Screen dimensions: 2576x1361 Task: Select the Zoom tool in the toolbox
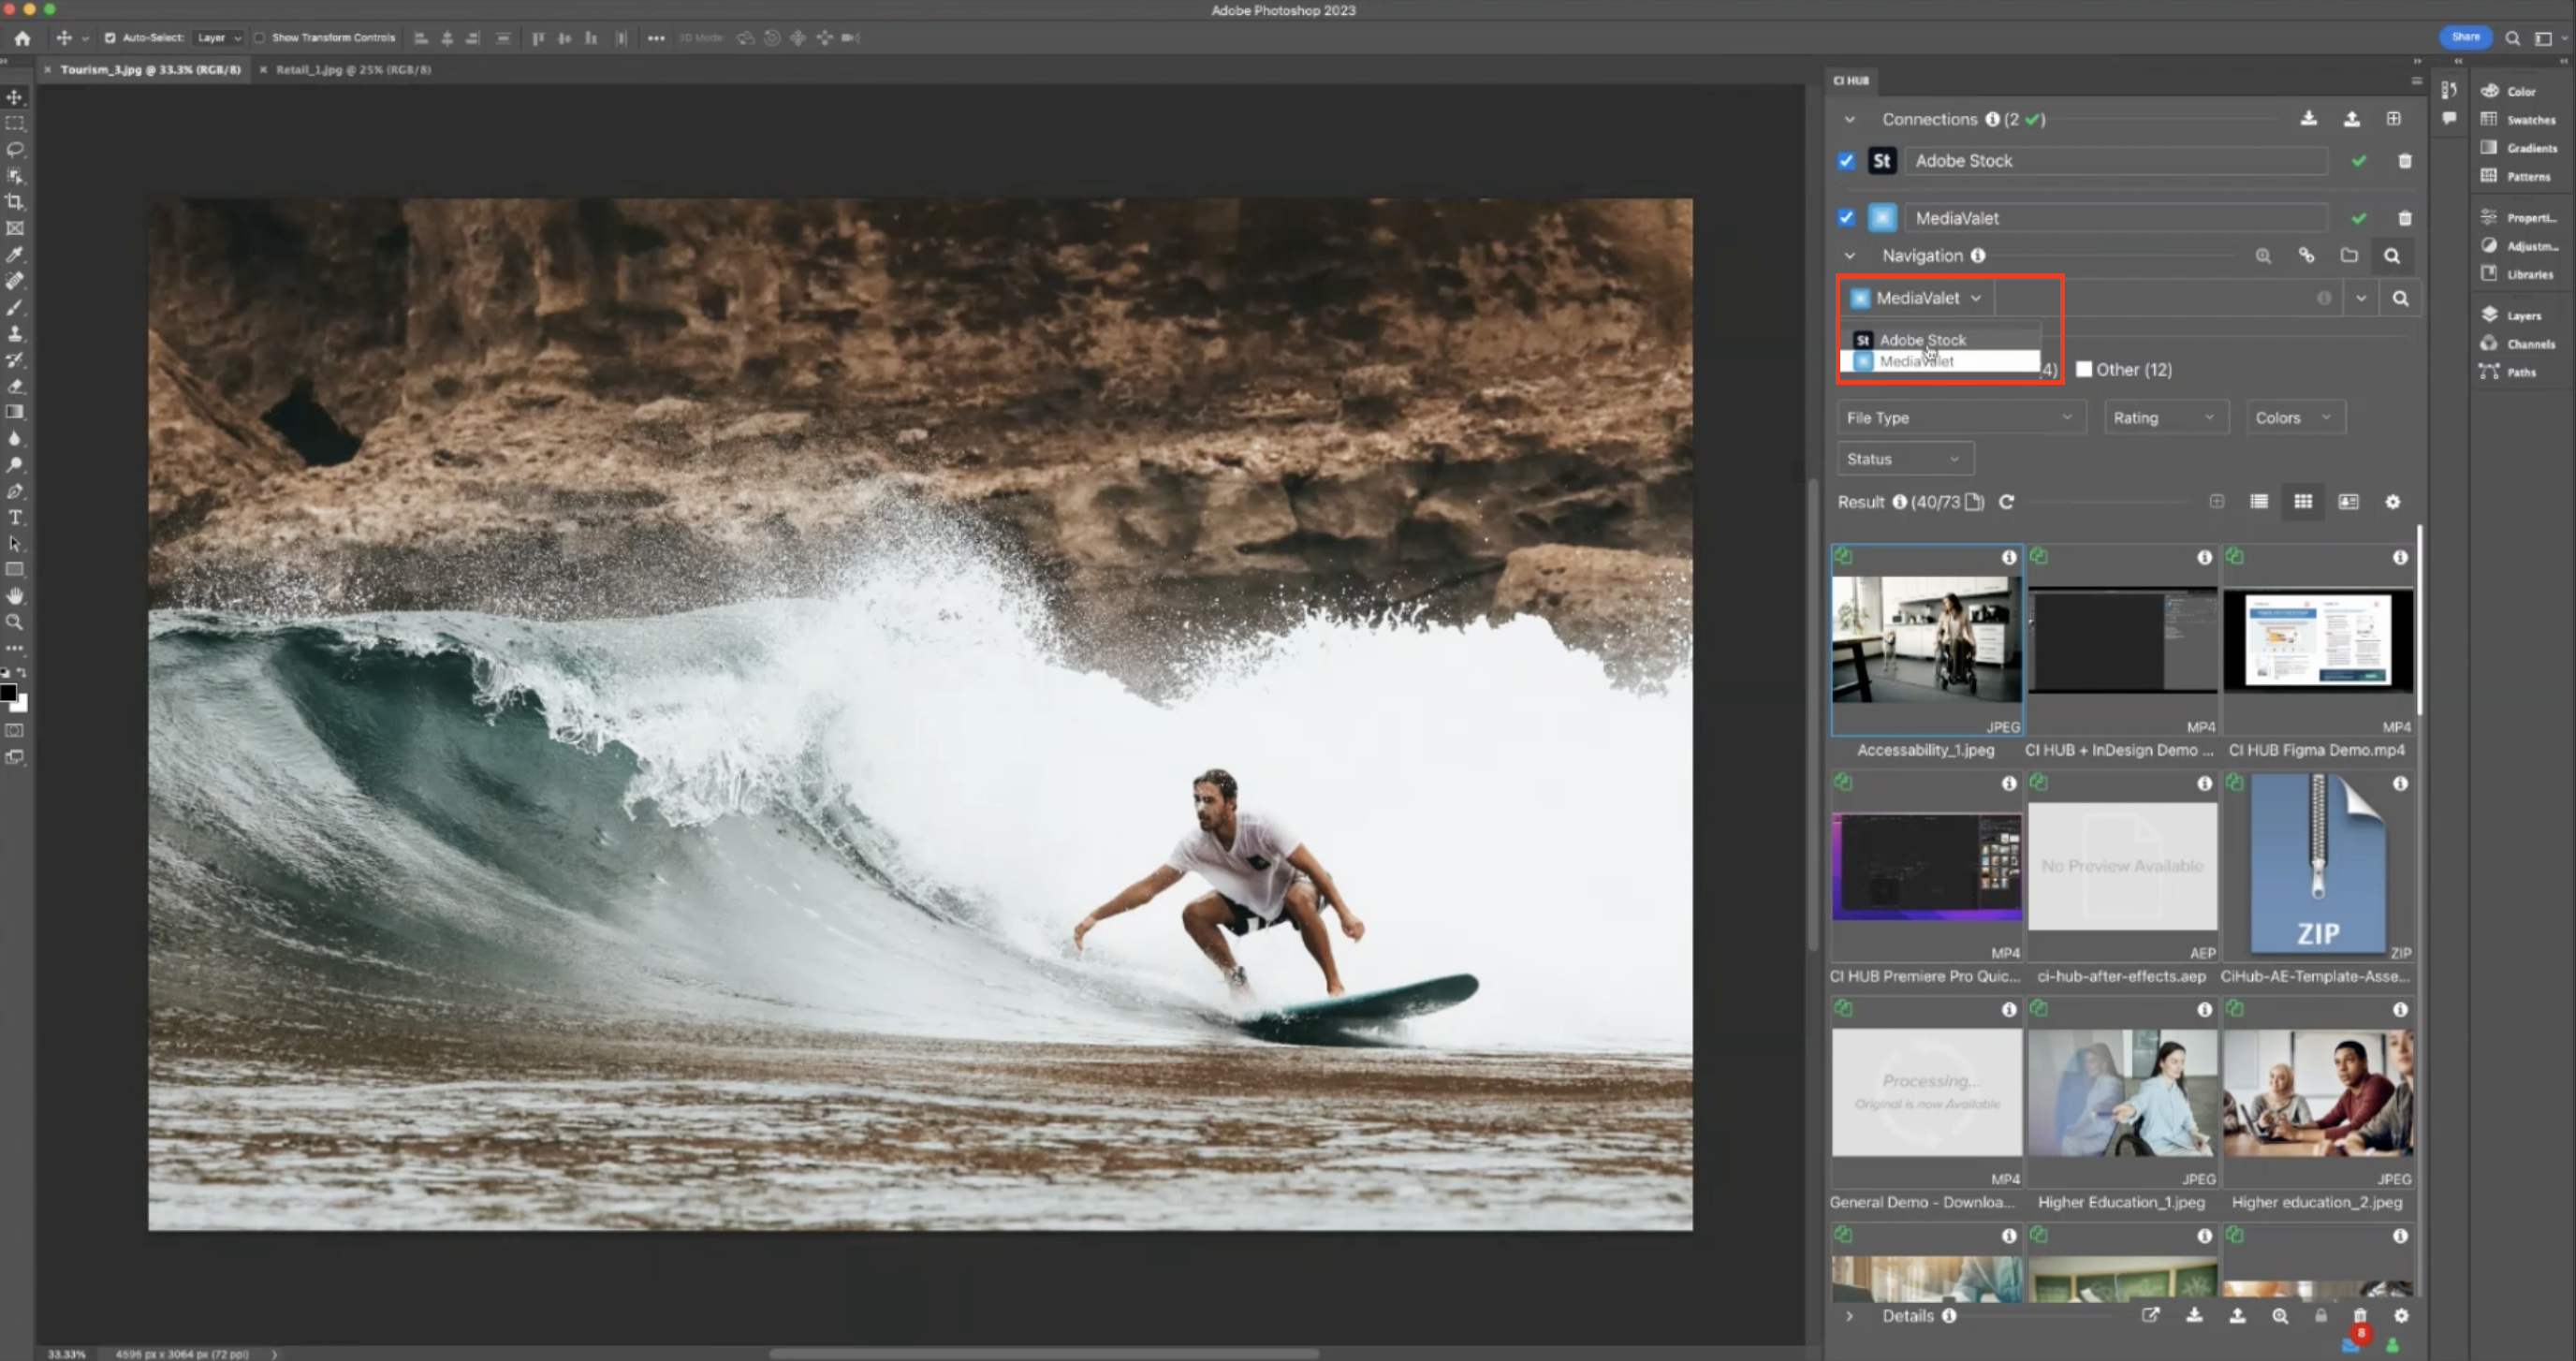coord(15,622)
